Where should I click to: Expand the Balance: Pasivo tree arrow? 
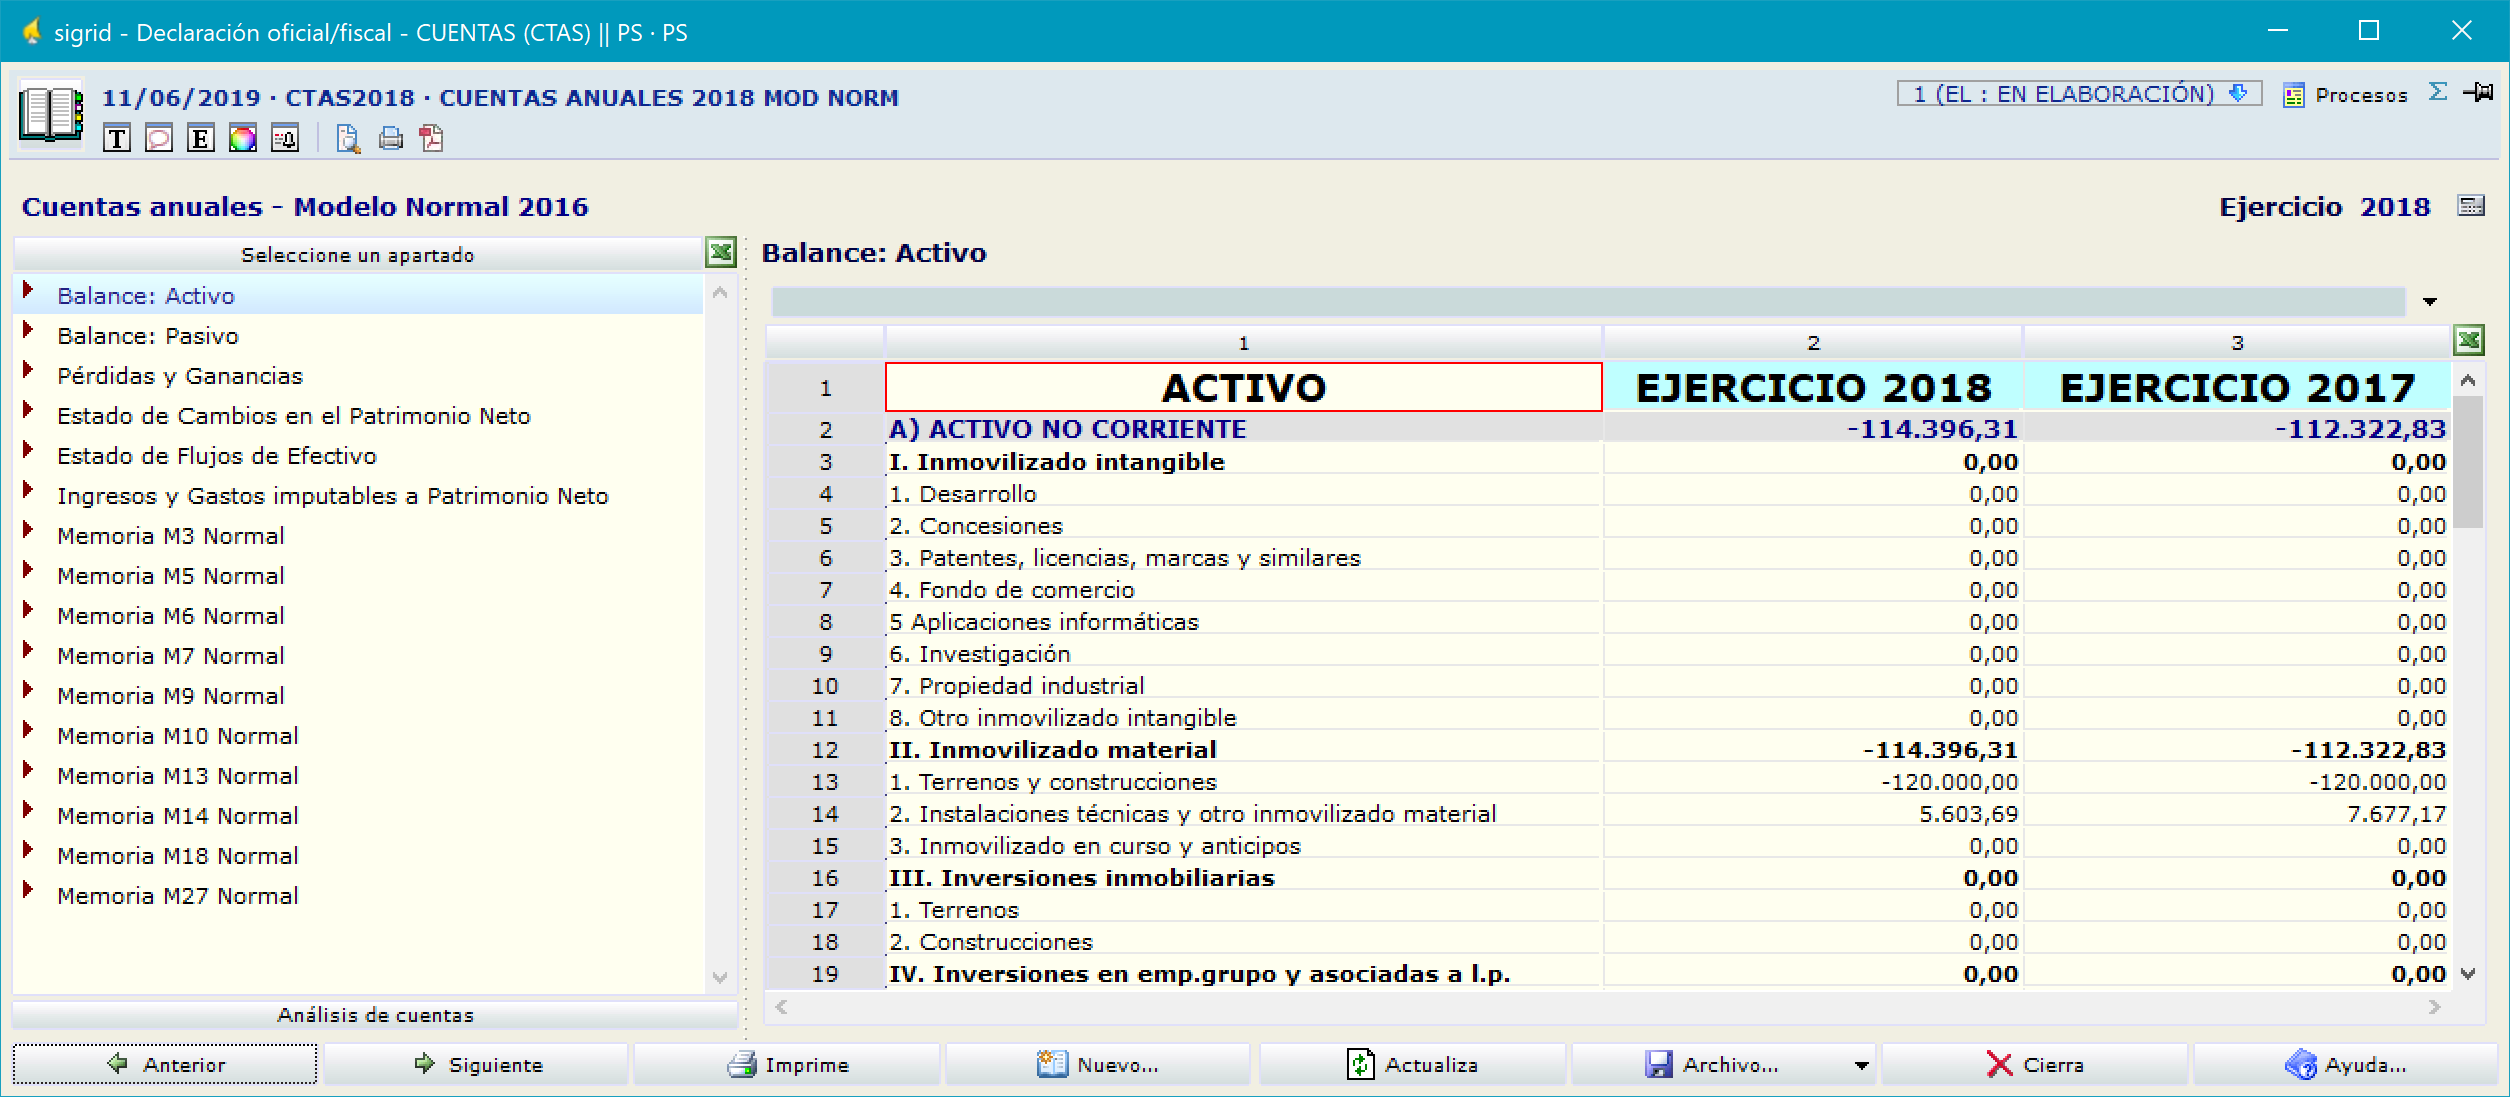[x=28, y=330]
